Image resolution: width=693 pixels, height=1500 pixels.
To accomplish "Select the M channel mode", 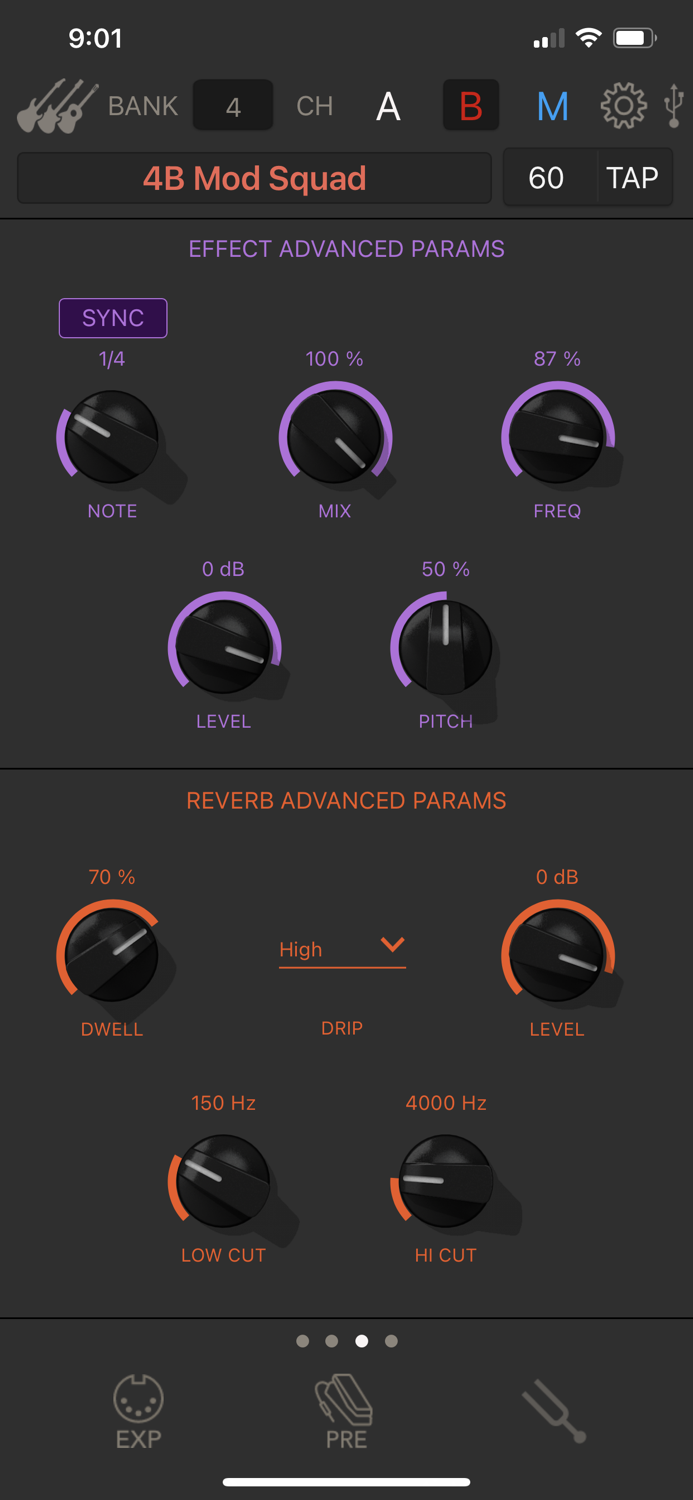I will [x=552, y=106].
